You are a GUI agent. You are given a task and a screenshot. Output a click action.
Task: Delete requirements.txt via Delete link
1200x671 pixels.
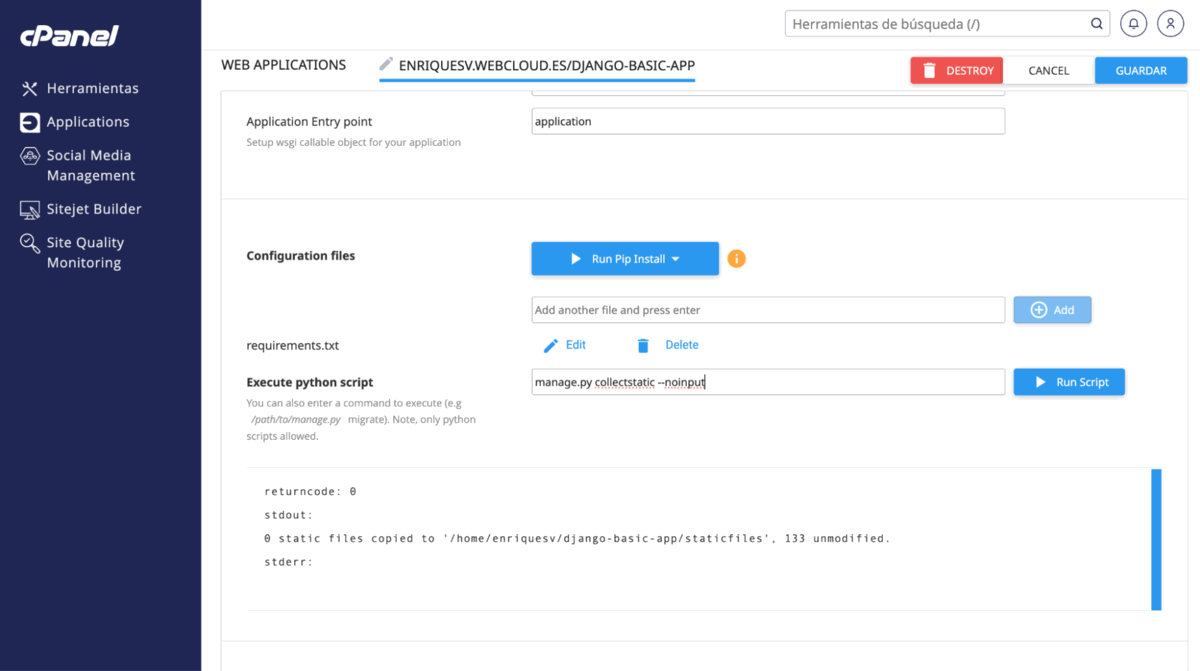pyautogui.click(x=682, y=344)
